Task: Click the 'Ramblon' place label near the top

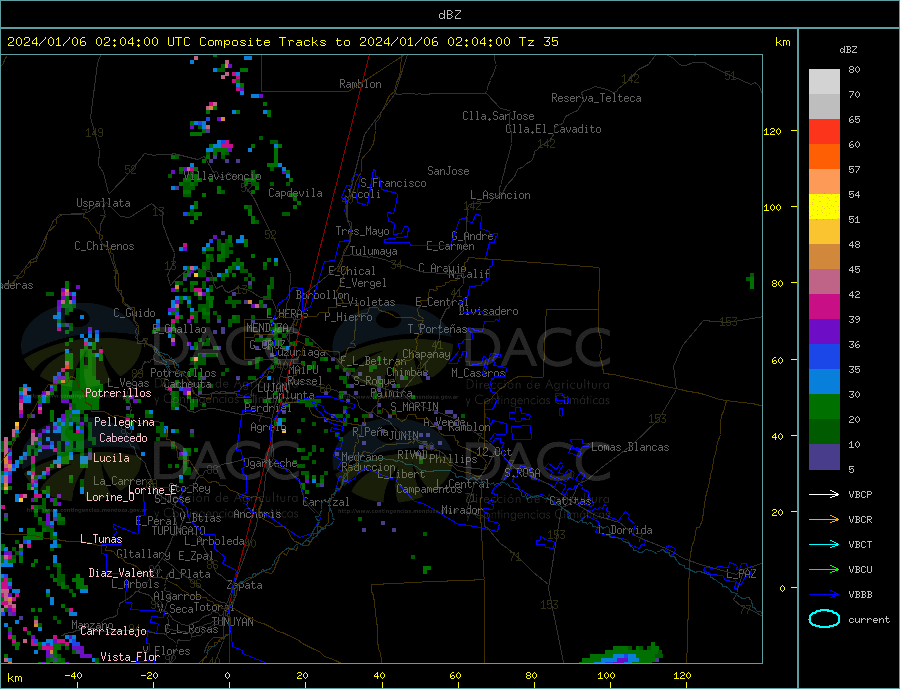Action: pyautogui.click(x=360, y=84)
